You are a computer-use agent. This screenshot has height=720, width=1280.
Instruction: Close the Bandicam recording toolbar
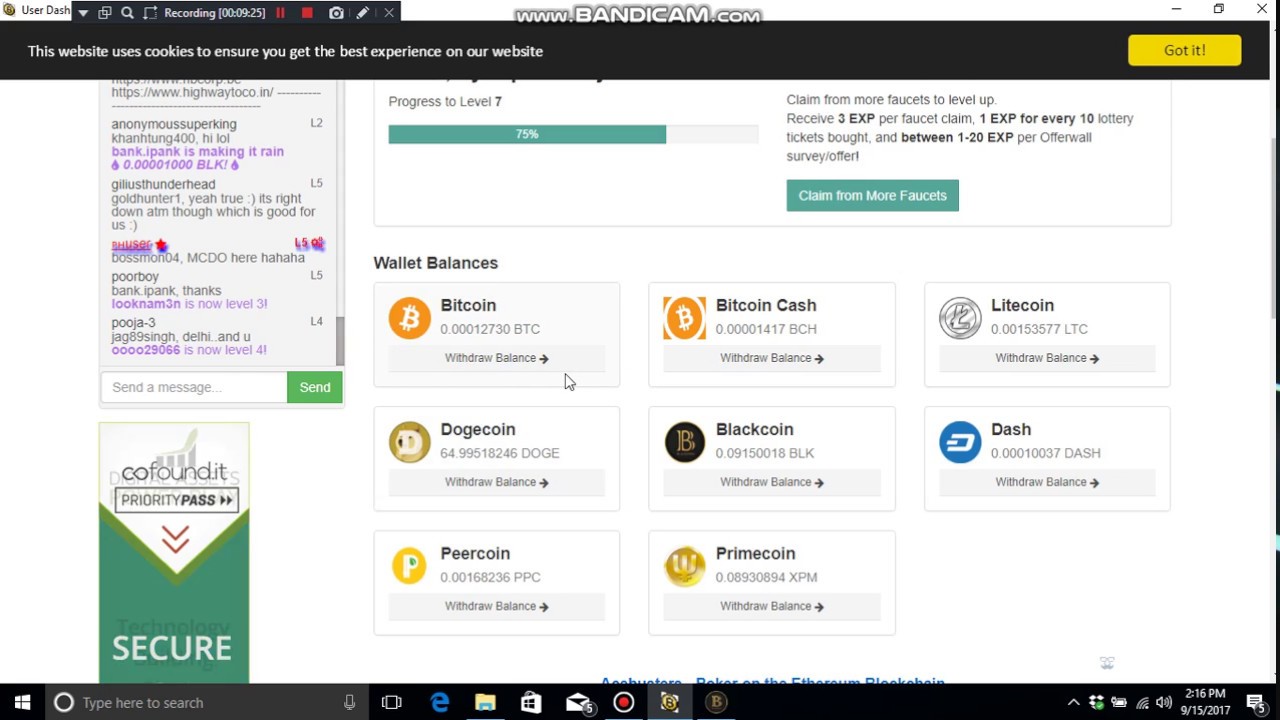point(389,13)
